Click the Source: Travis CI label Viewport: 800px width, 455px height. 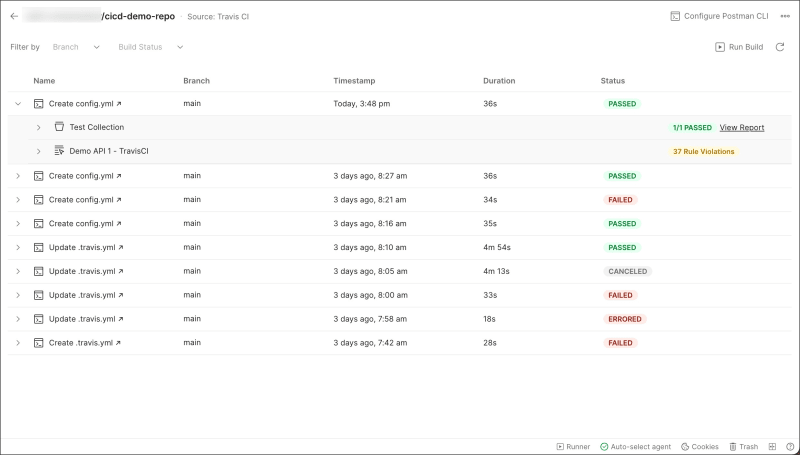pyautogui.click(x=218, y=16)
